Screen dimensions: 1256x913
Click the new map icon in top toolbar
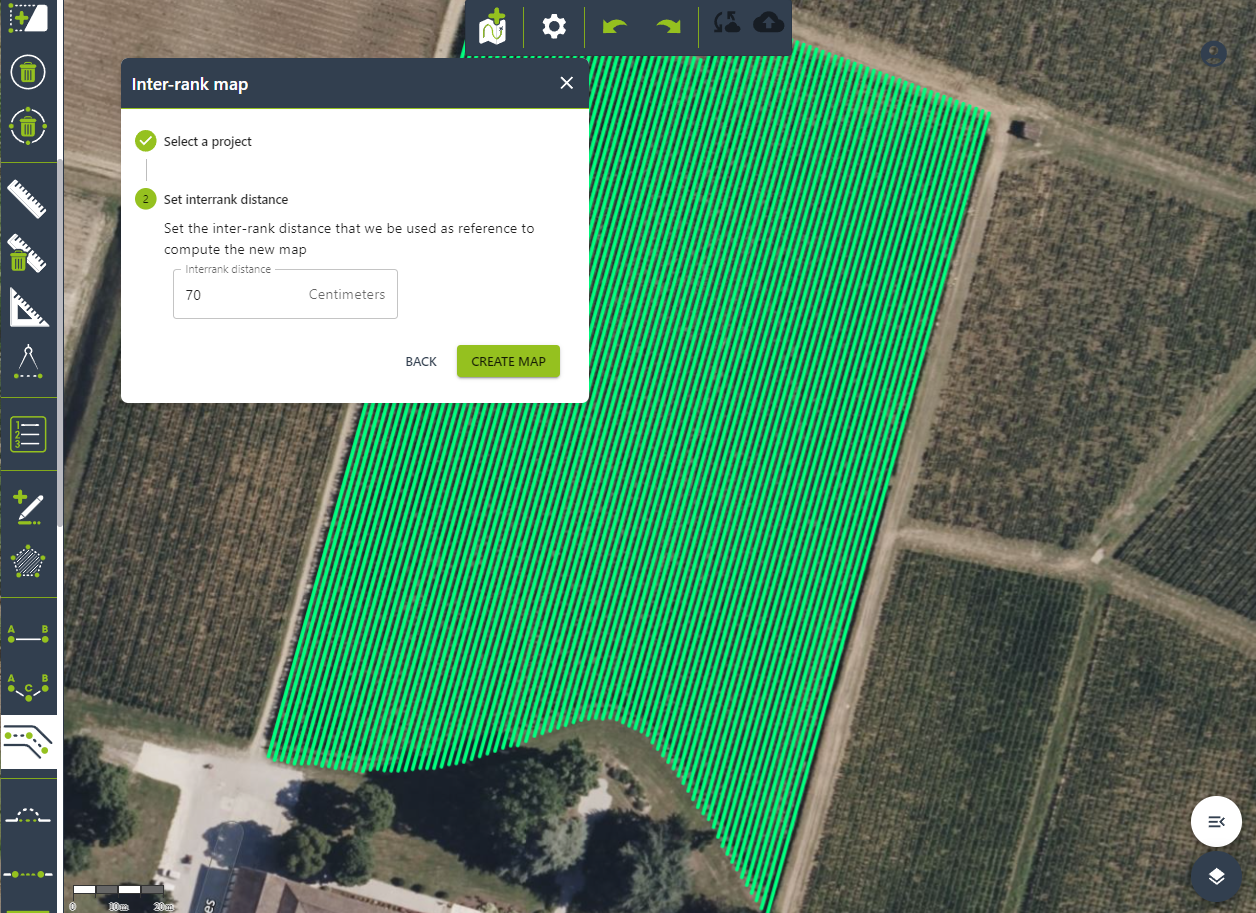tap(493, 26)
